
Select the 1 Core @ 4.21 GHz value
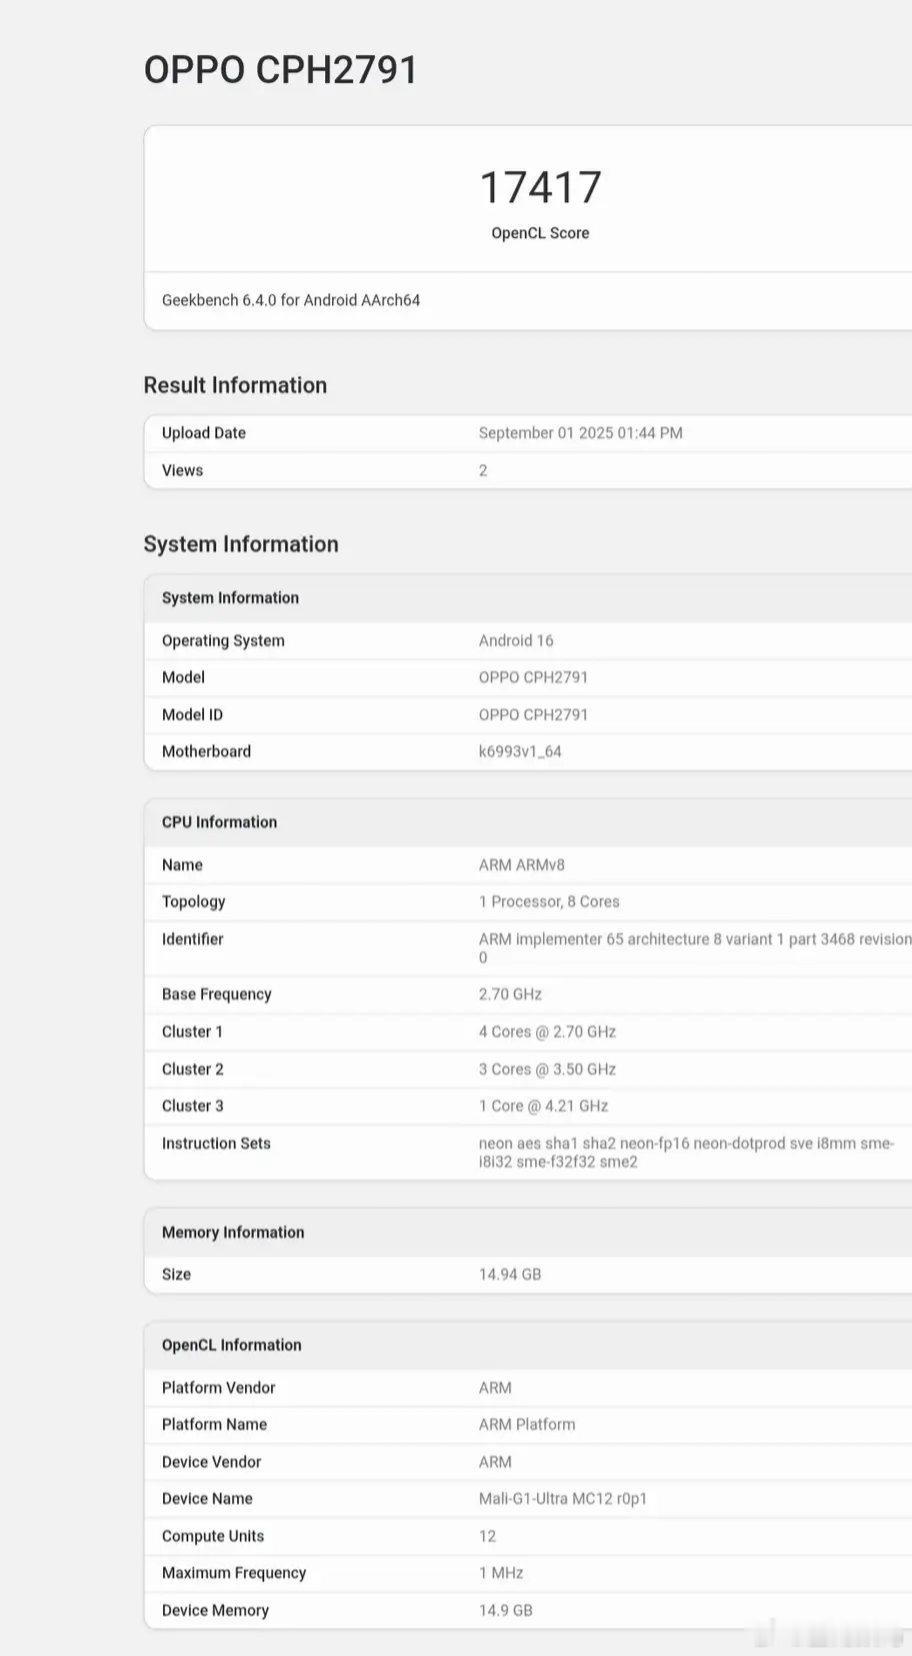click(543, 1106)
